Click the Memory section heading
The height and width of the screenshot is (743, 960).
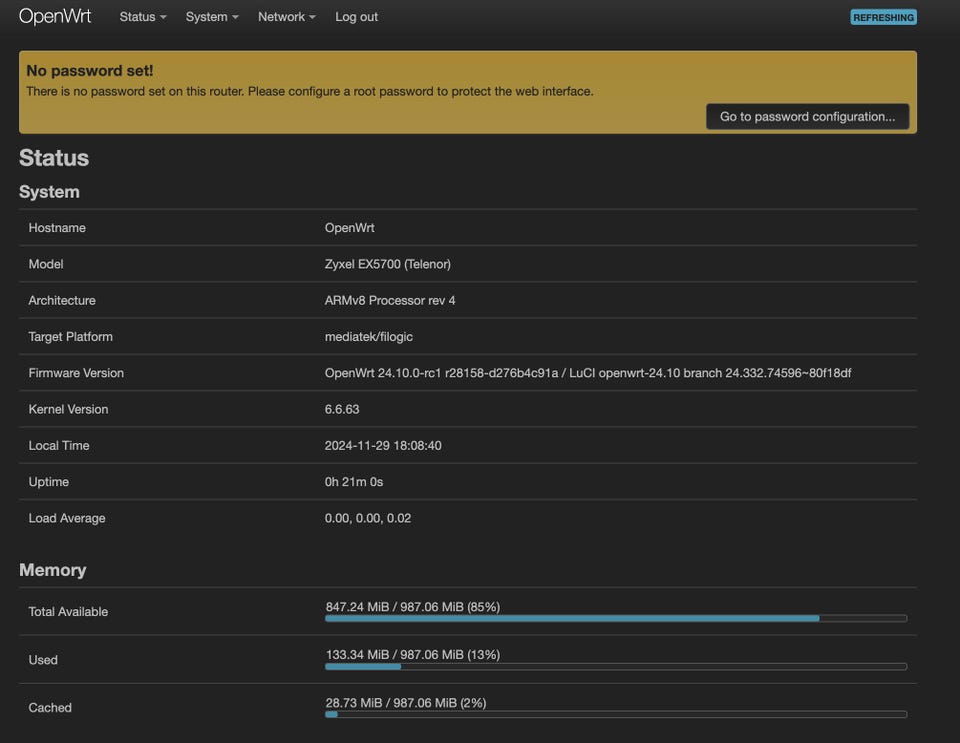coord(53,570)
